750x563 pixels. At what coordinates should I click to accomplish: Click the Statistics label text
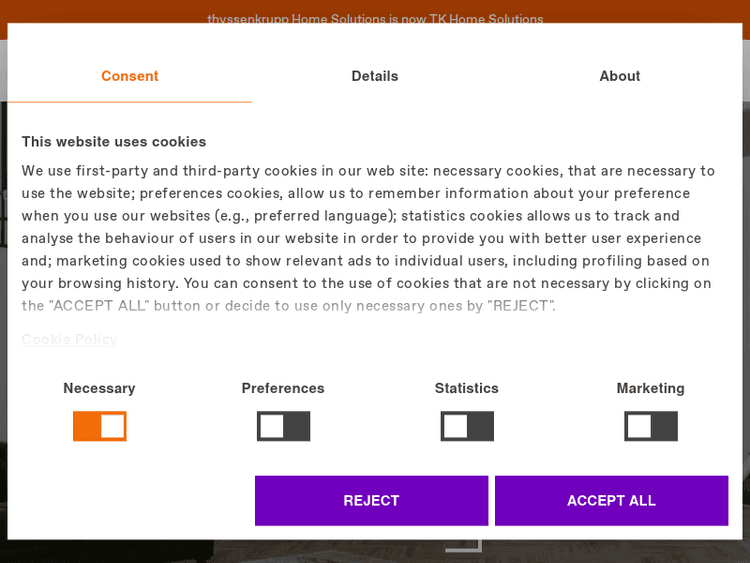tap(467, 388)
